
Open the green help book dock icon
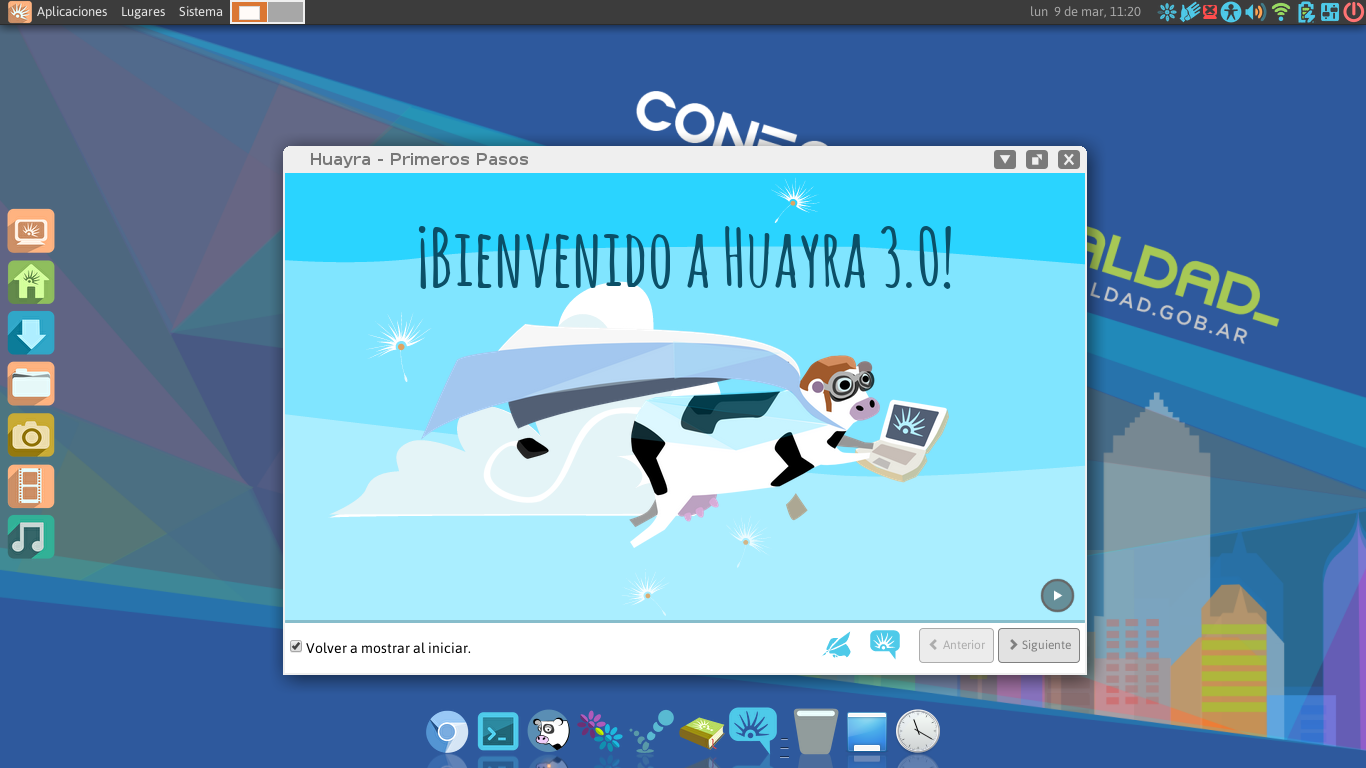(x=702, y=733)
